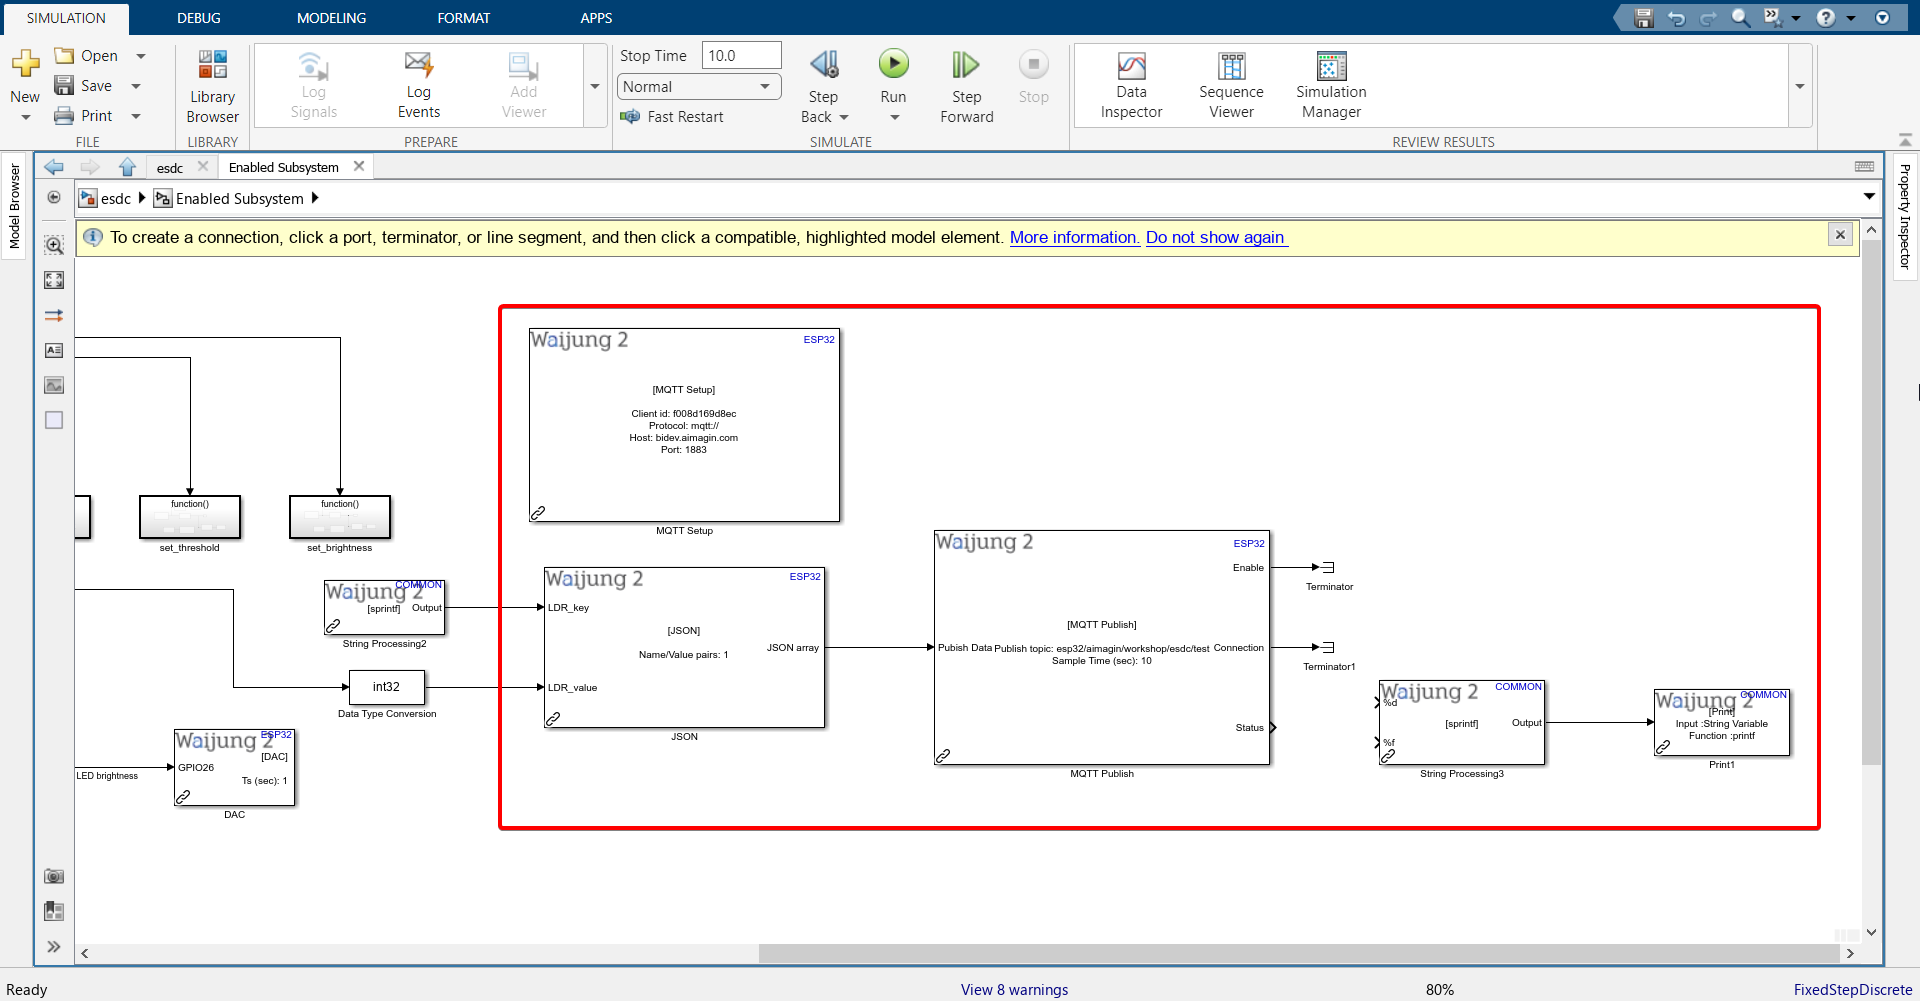Expand the New dropdown arrow
Viewport: 1920px width, 1001px height.
25,118
